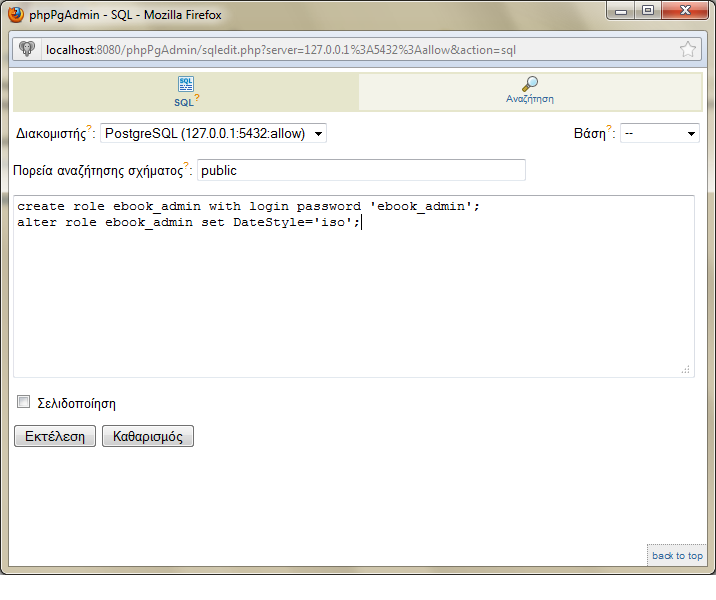Click into the SQL query text area

point(354,286)
